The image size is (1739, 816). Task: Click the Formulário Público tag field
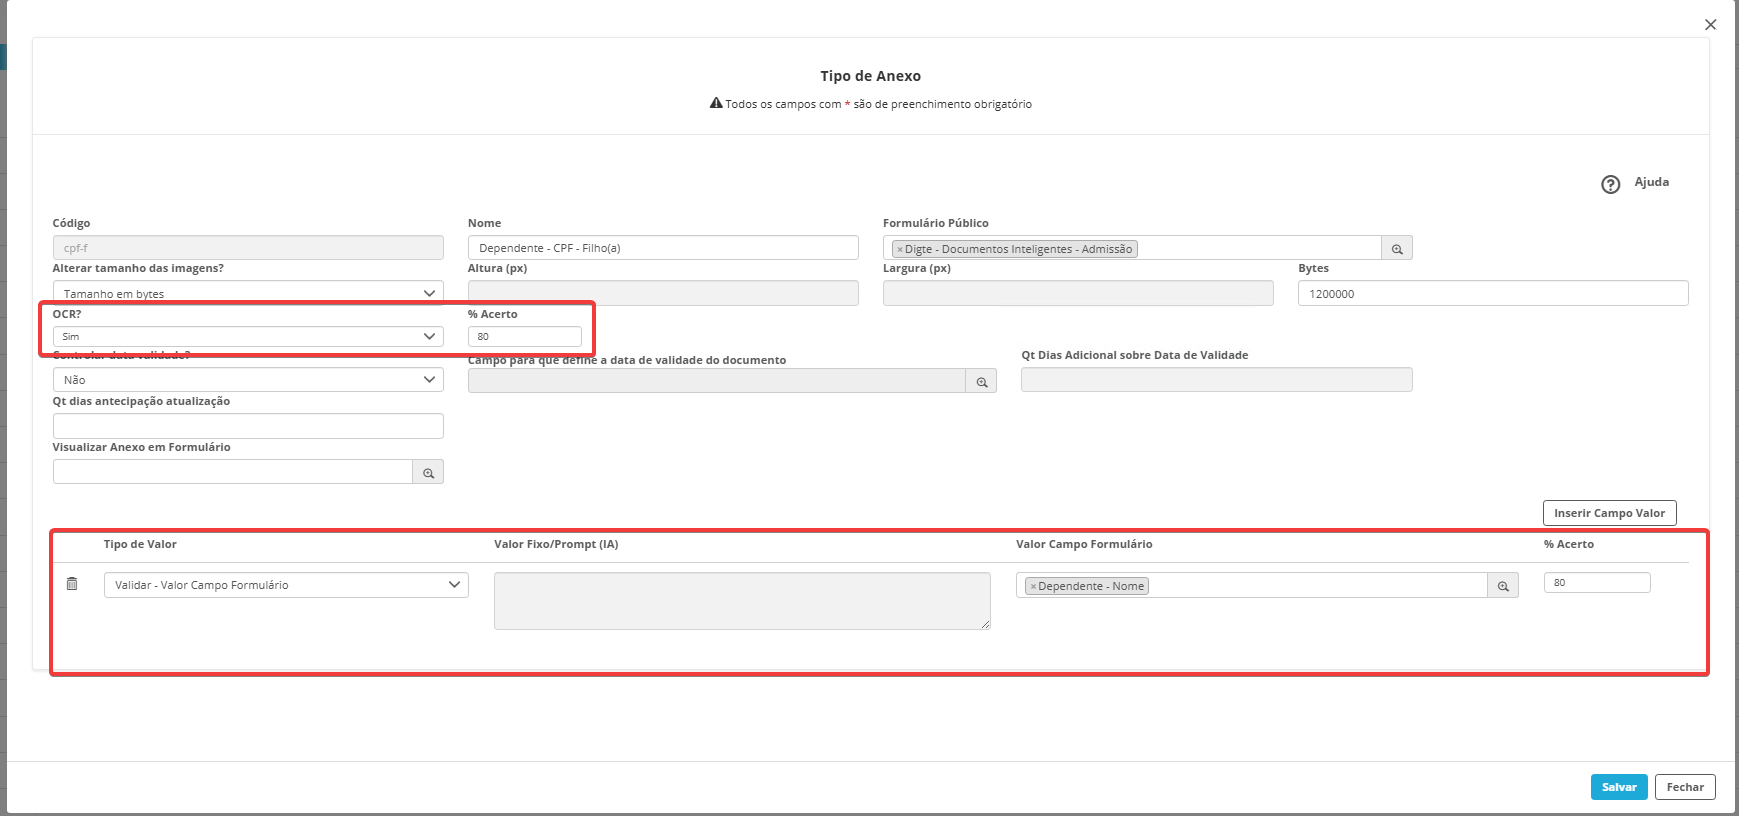(x=1132, y=249)
